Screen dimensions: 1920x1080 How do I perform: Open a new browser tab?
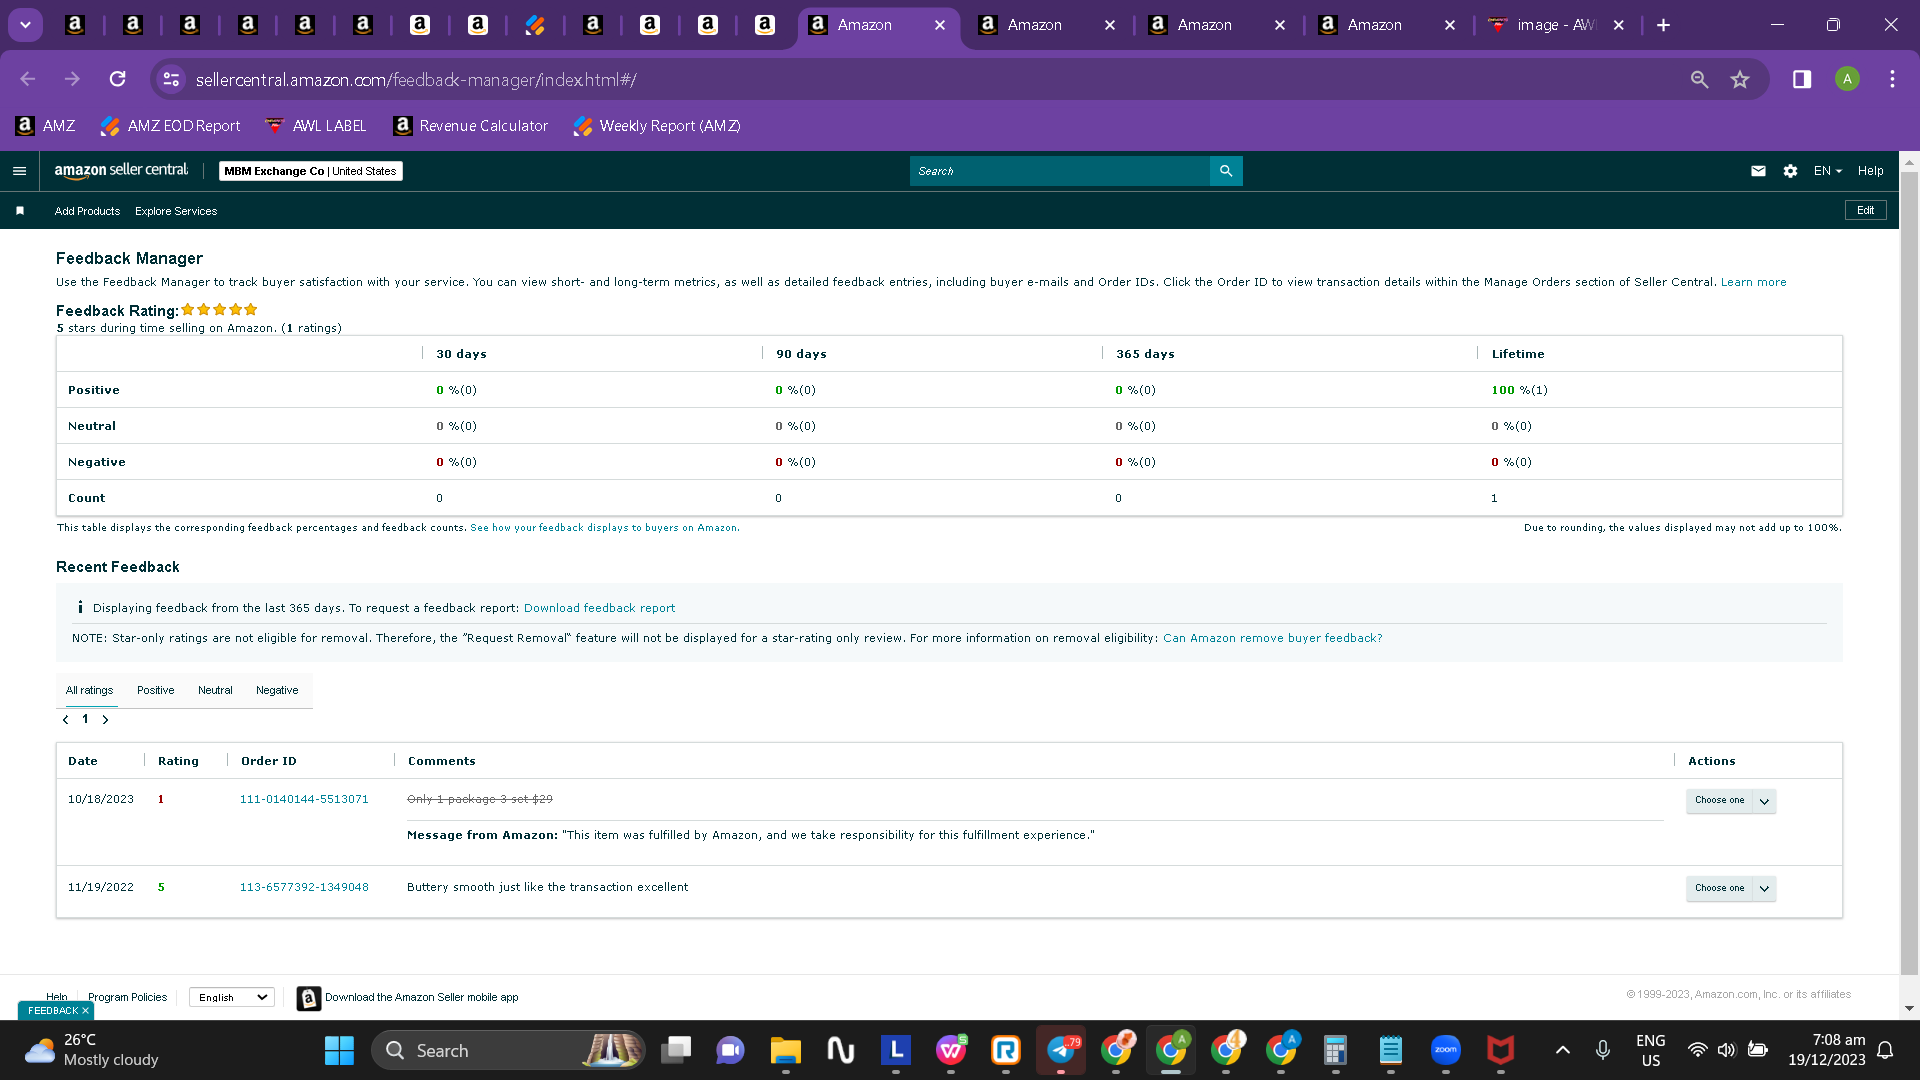[1663, 25]
